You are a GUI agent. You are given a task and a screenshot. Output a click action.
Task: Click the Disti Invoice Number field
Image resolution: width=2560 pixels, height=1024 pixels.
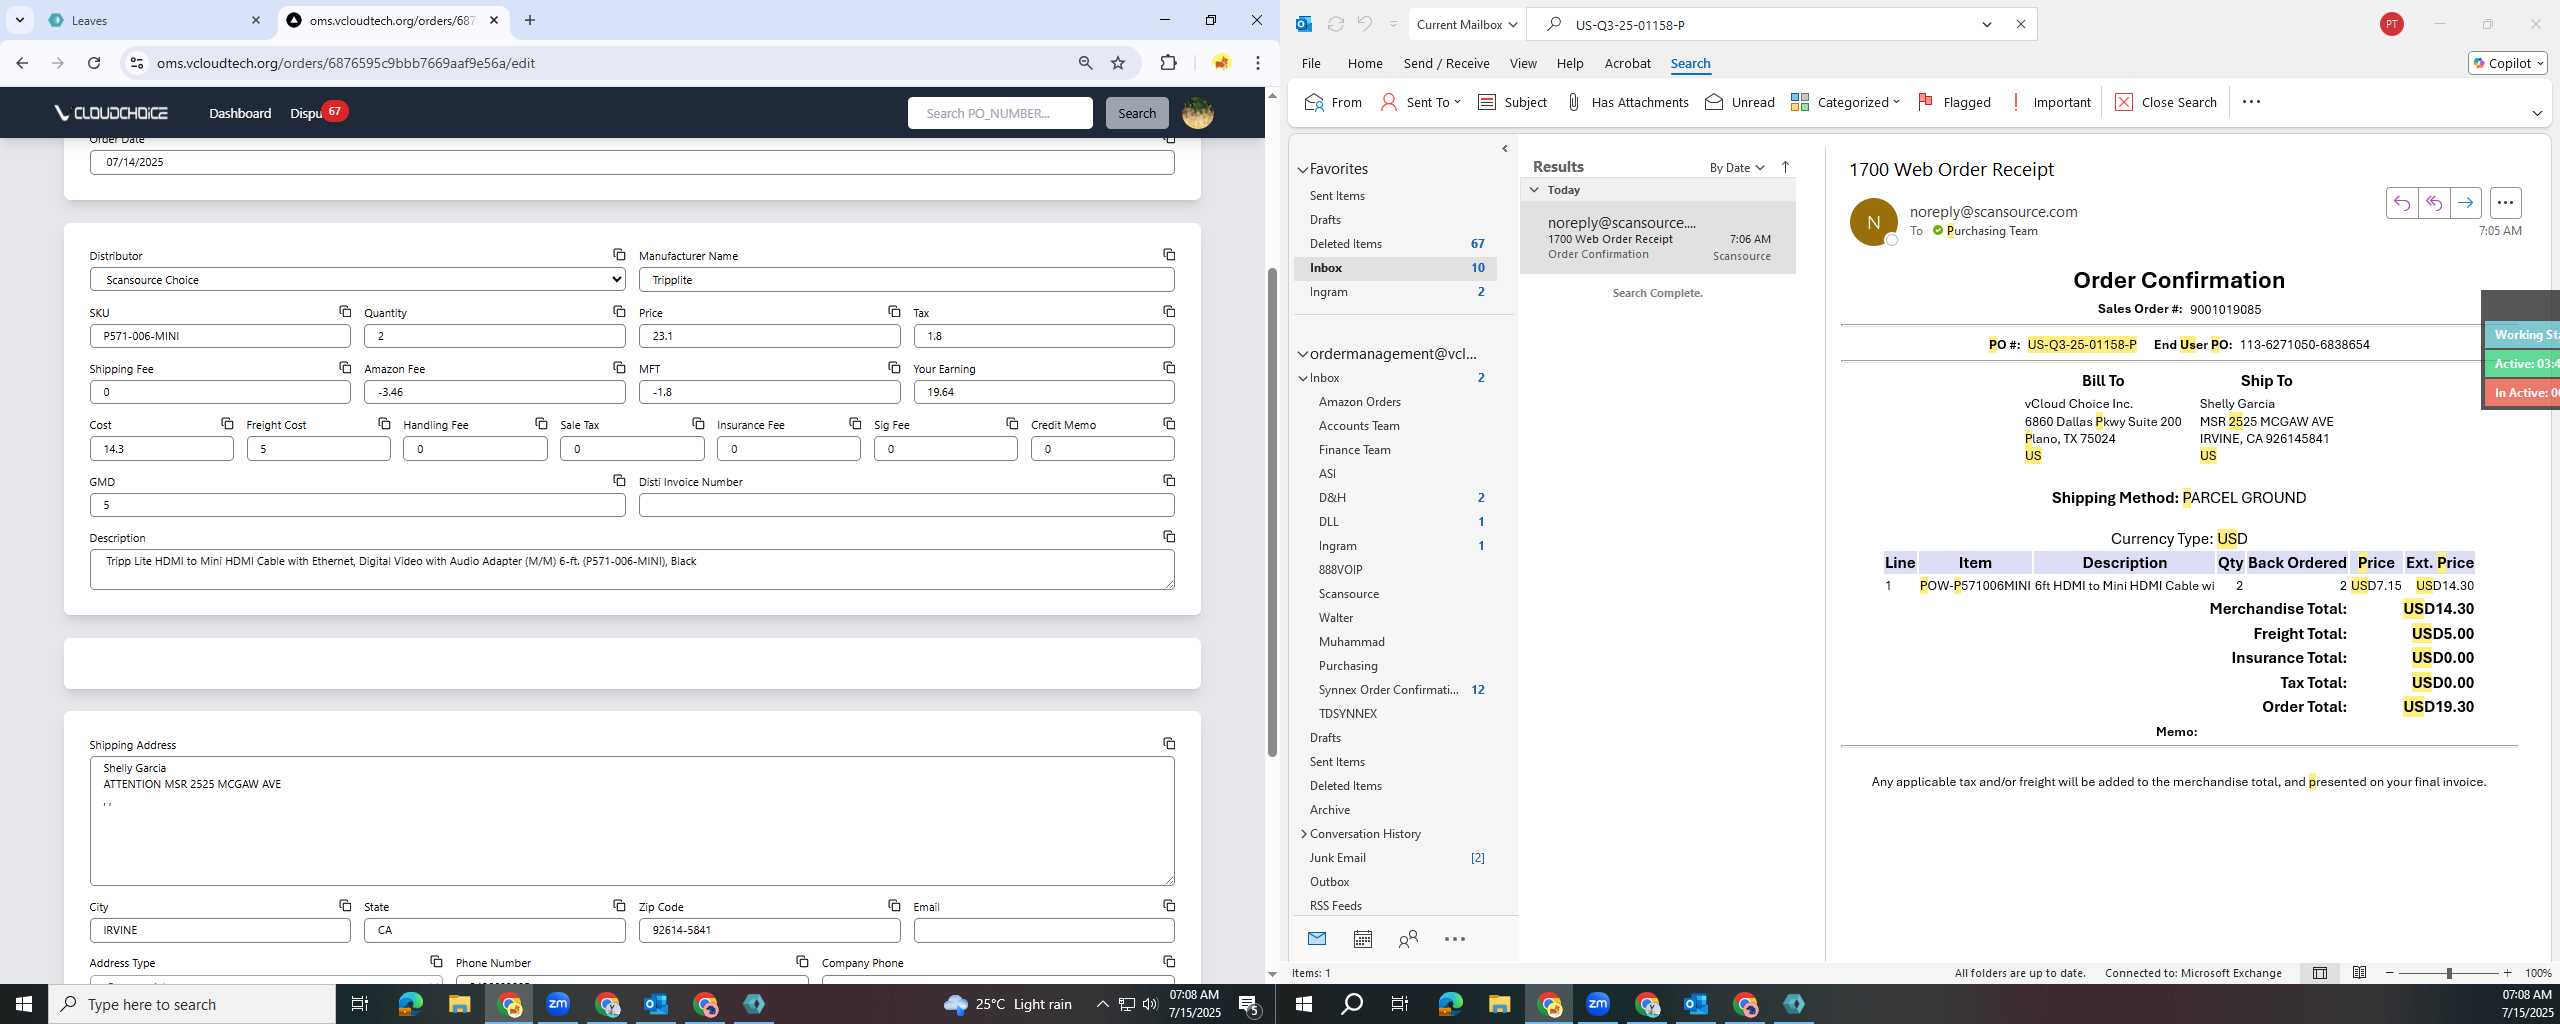(906, 505)
